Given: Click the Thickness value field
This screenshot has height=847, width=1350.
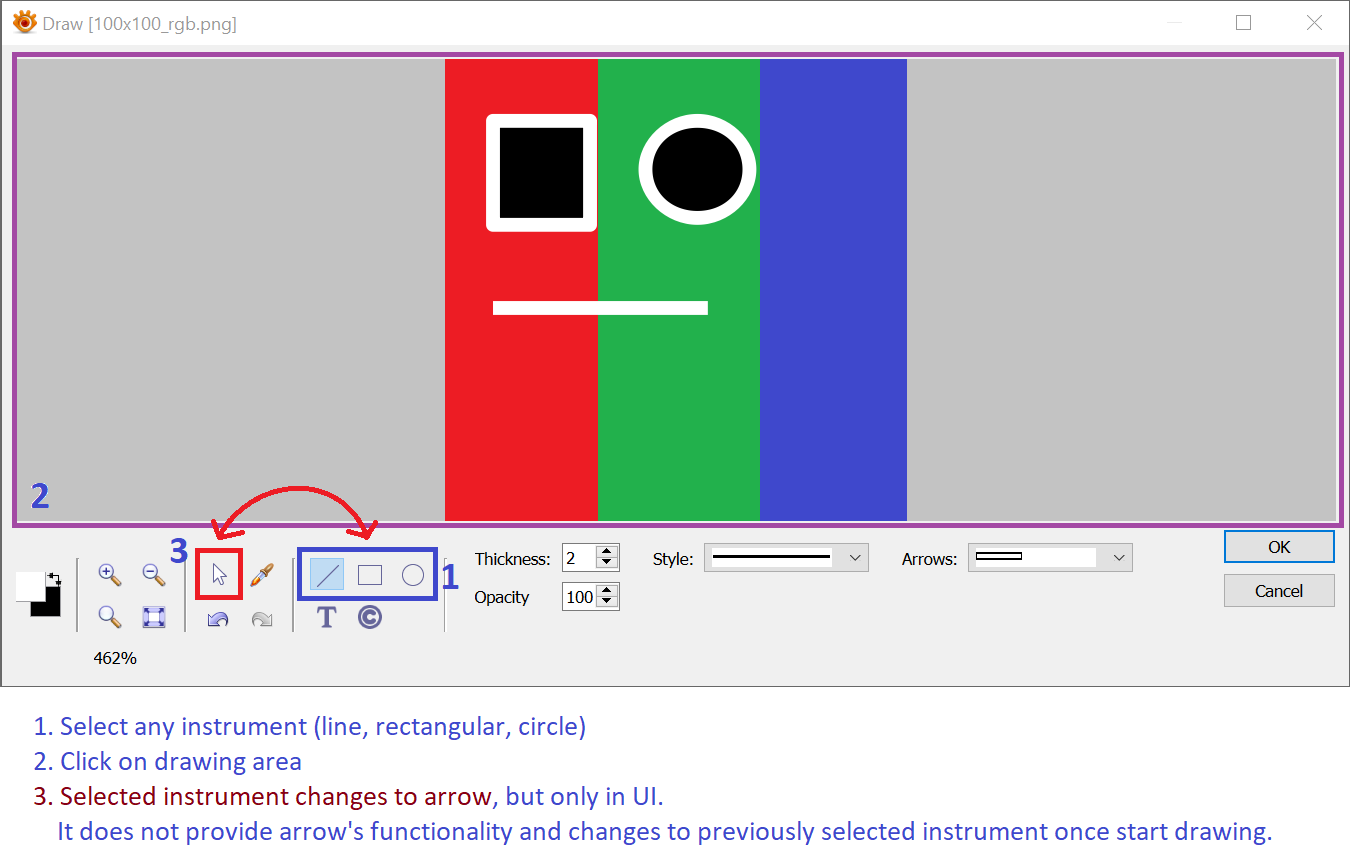Looking at the screenshot, I should tap(579, 558).
